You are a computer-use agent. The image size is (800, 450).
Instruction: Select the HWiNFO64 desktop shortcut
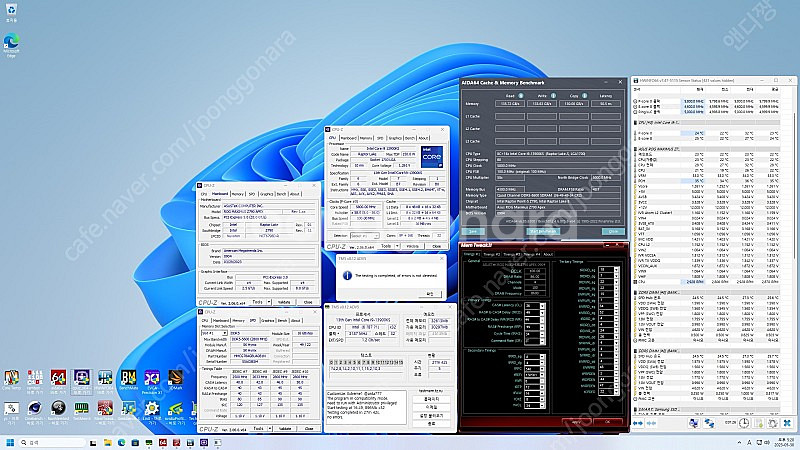click(x=105, y=381)
